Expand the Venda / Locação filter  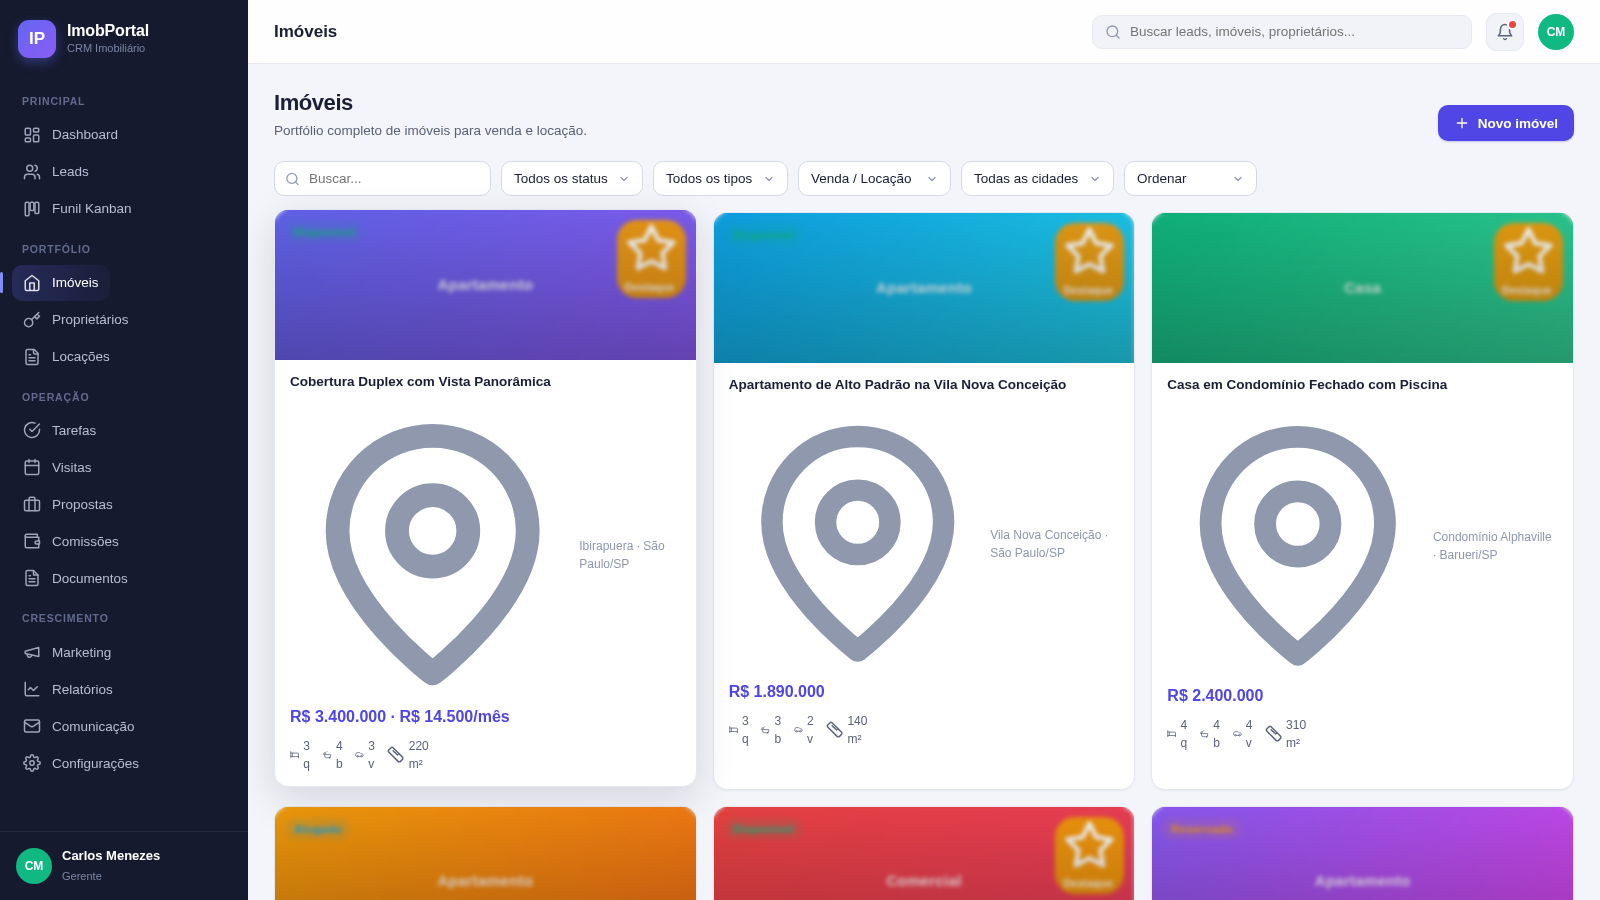[x=874, y=179]
